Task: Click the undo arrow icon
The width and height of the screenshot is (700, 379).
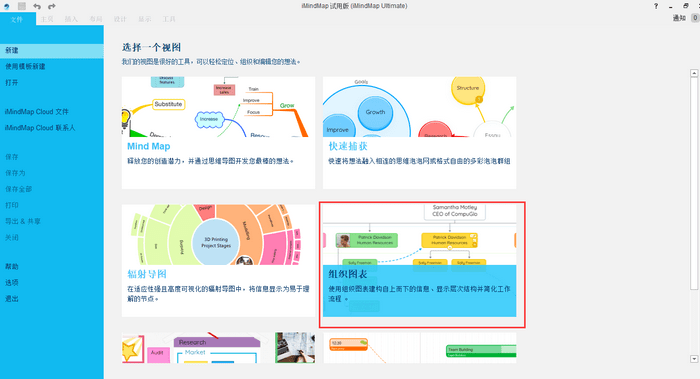Action: pos(37,6)
